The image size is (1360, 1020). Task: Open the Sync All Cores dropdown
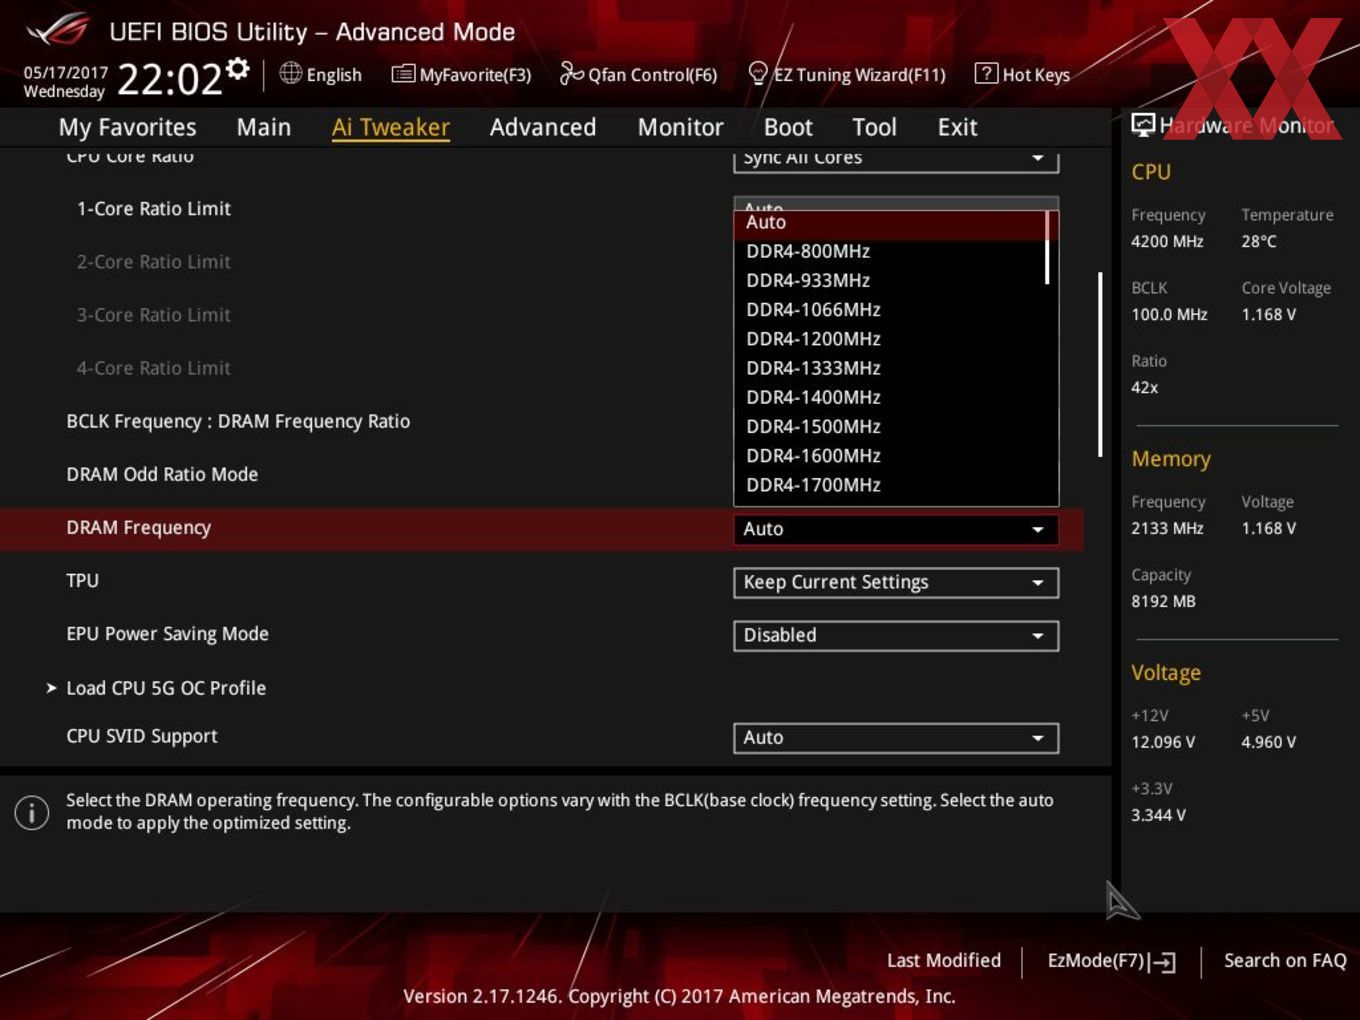click(x=896, y=158)
